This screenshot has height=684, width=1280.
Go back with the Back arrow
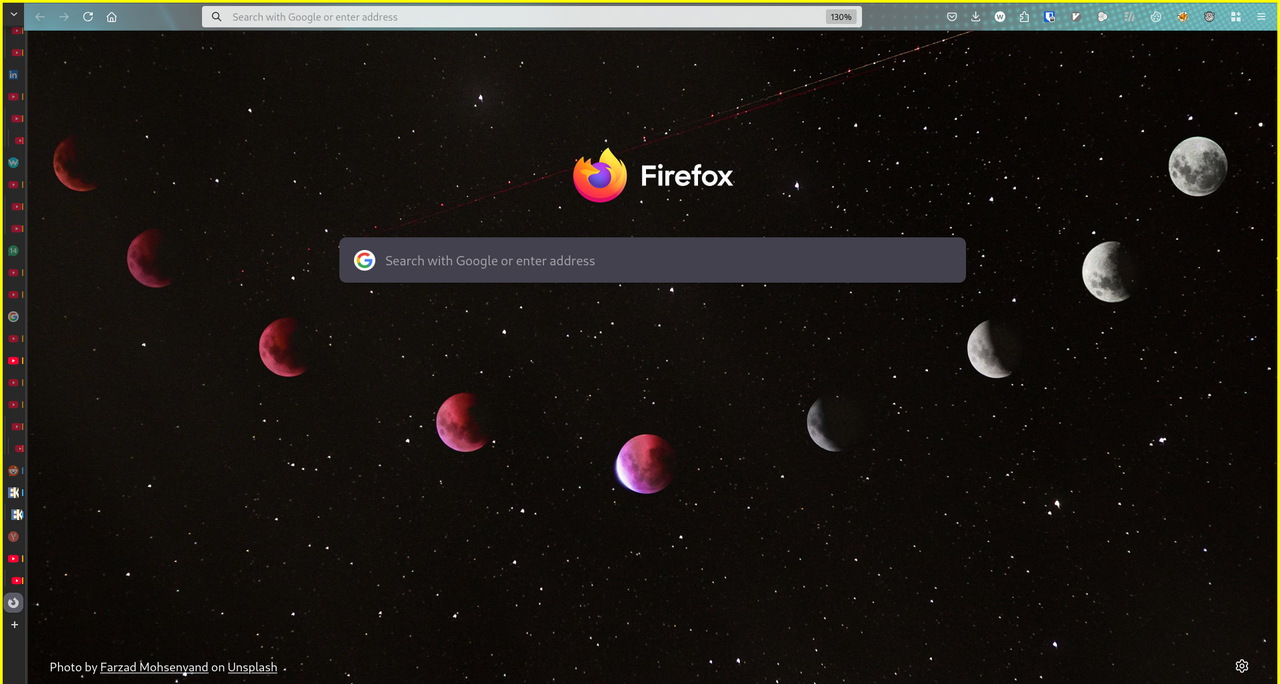(40, 17)
